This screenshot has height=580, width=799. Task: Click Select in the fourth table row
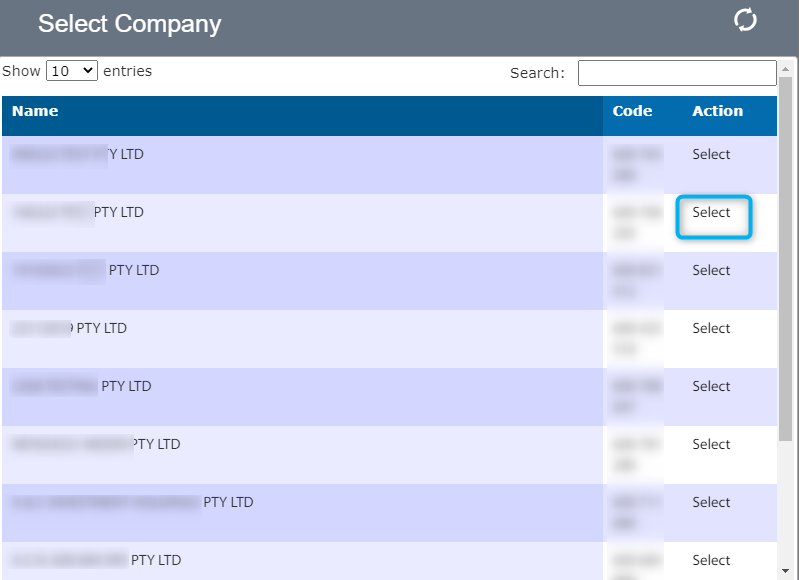tap(711, 329)
